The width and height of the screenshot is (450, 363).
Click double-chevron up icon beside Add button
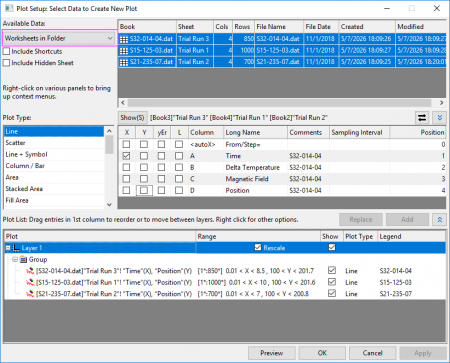pos(439,219)
